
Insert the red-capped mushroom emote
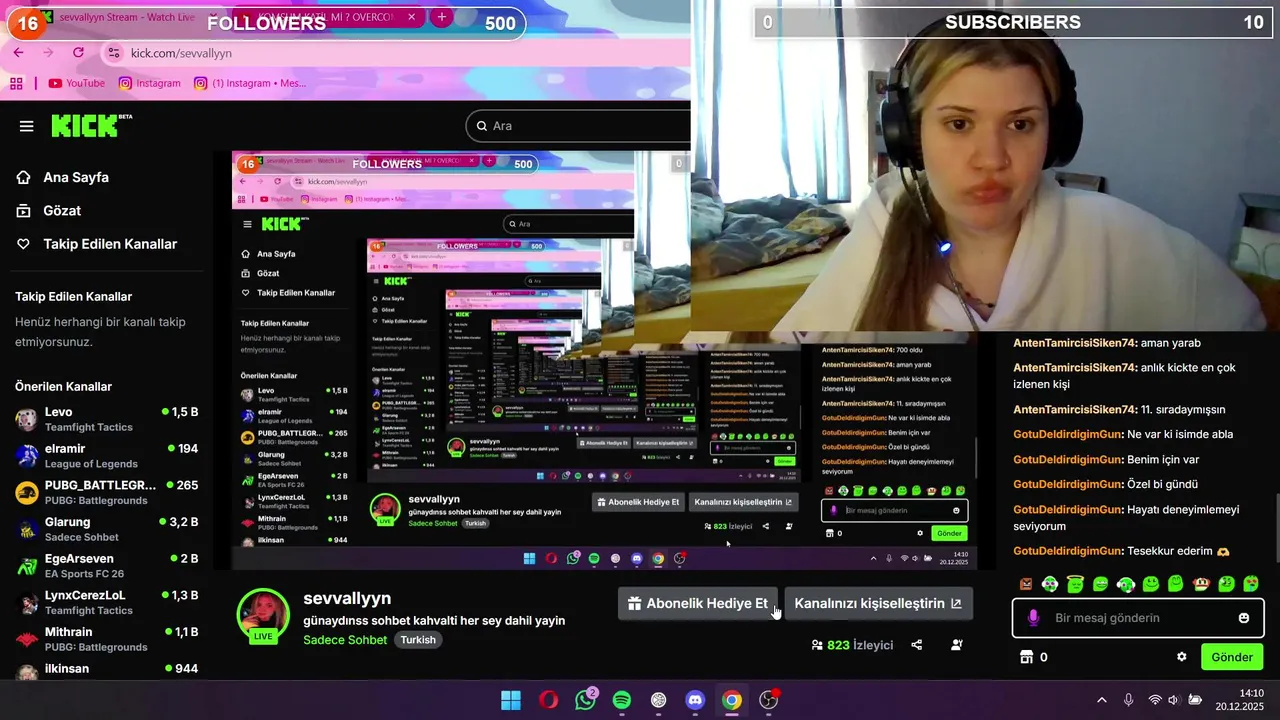coord(1201,584)
